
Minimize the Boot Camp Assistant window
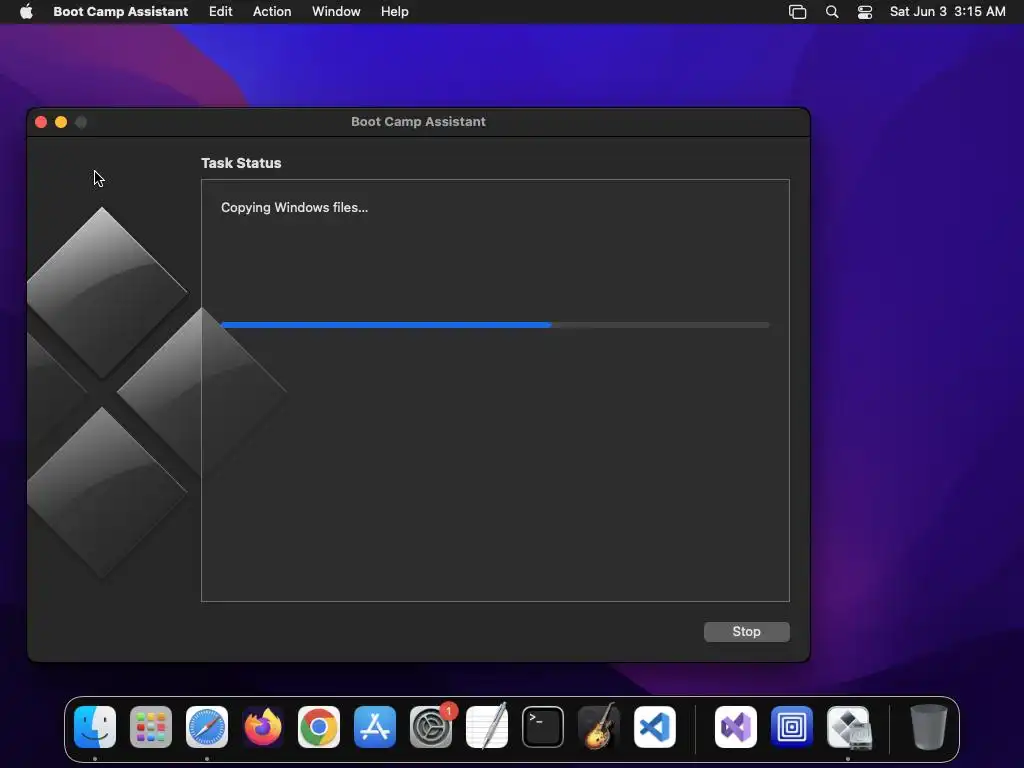61,122
